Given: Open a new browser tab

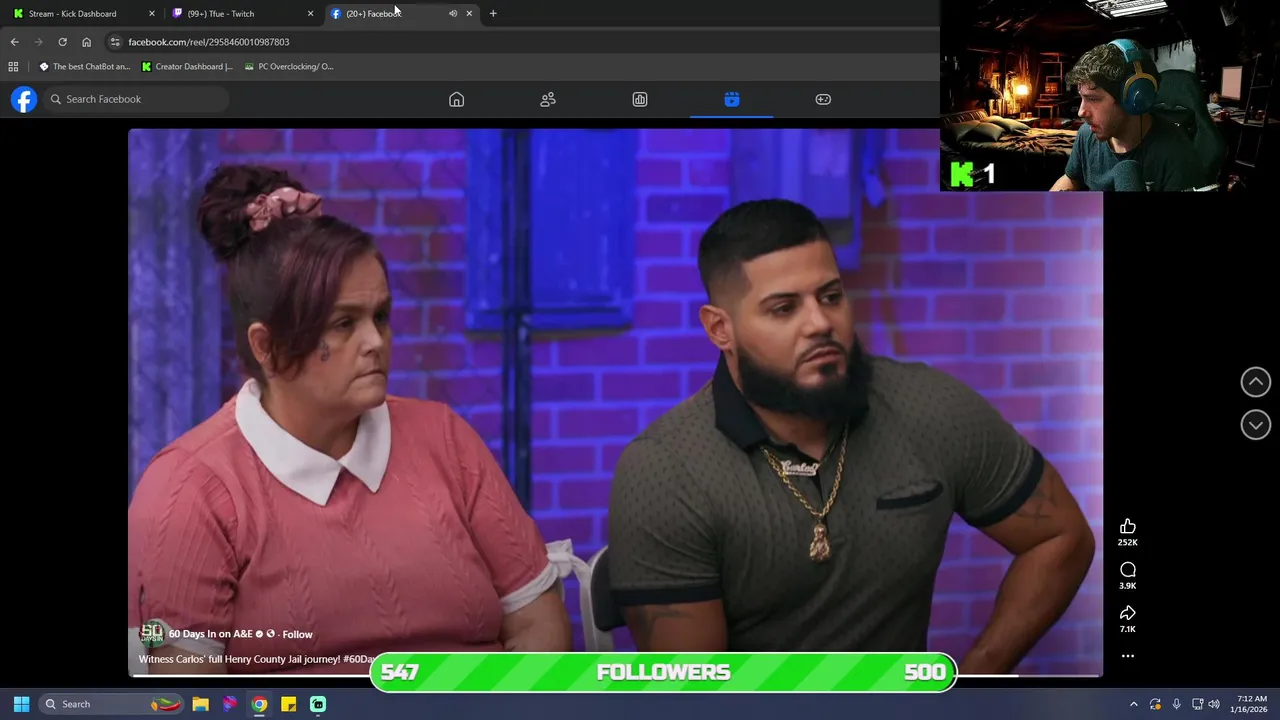Looking at the screenshot, I should [x=493, y=13].
